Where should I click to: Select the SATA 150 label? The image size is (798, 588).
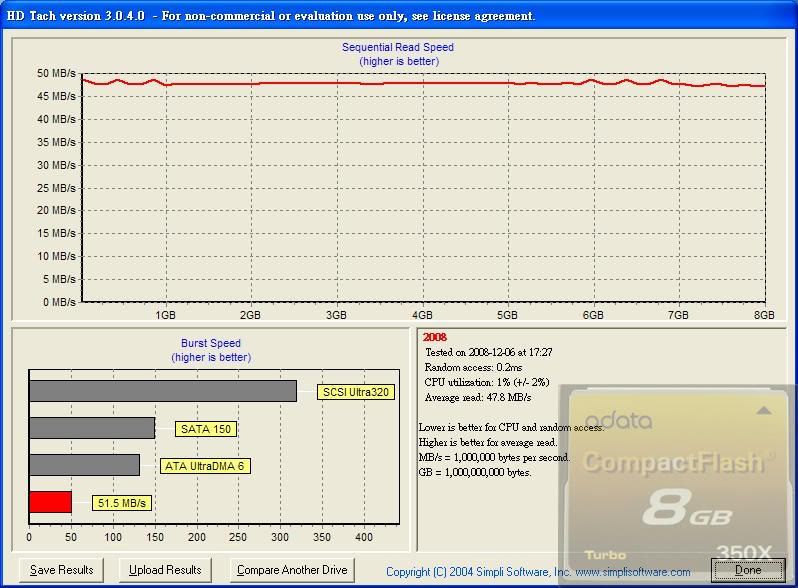pyautogui.click(x=206, y=429)
